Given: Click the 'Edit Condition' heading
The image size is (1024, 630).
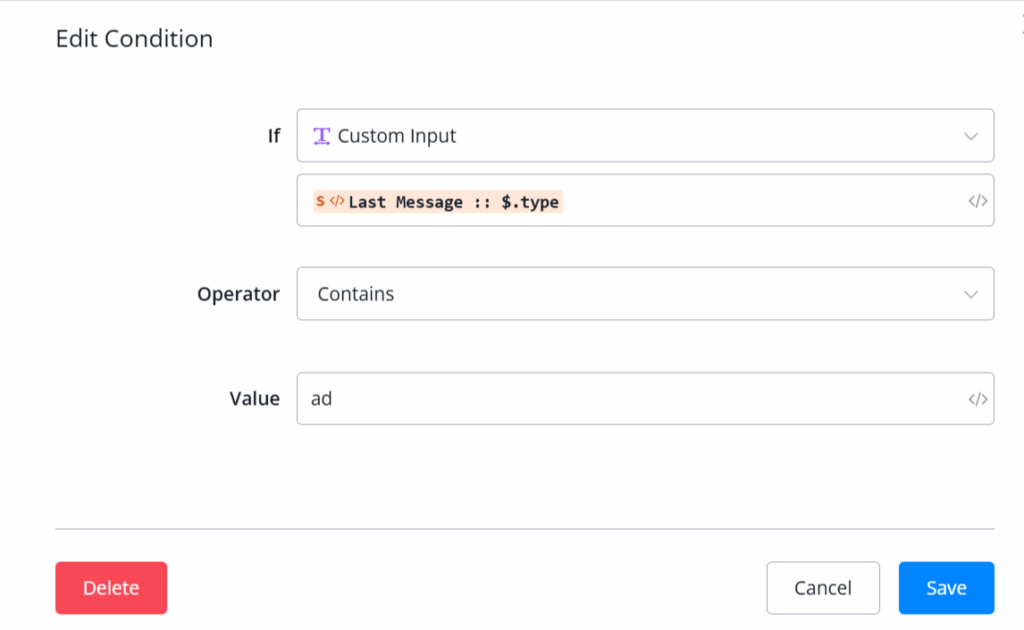Looking at the screenshot, I should point(134,39).
